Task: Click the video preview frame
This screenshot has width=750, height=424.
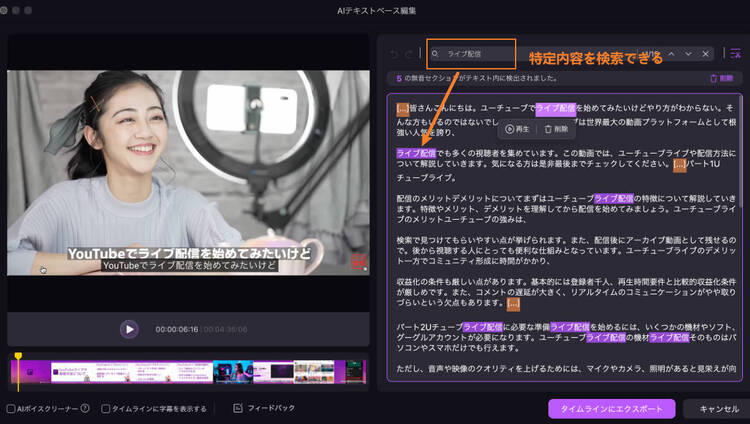Action: (x=188, y=173)
